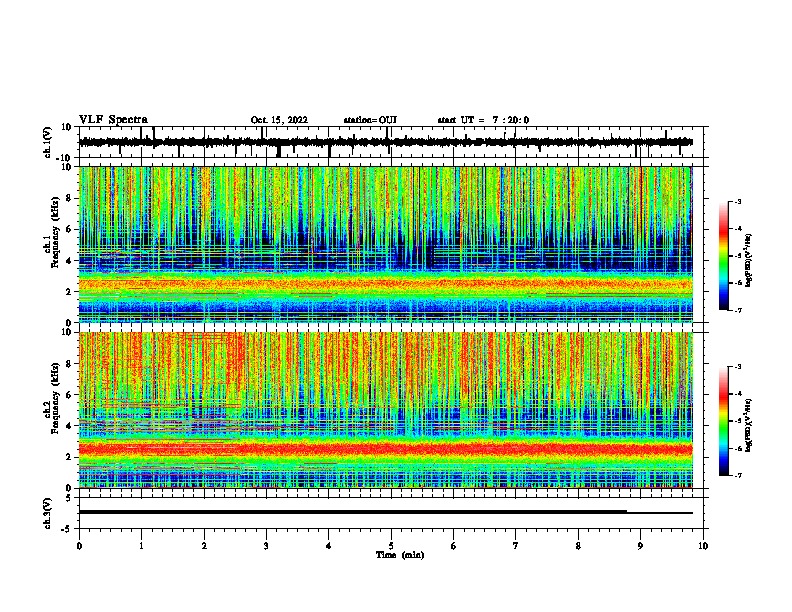
Task: Click the "VLF Spectra" plot title
Action: pos(113,119)
